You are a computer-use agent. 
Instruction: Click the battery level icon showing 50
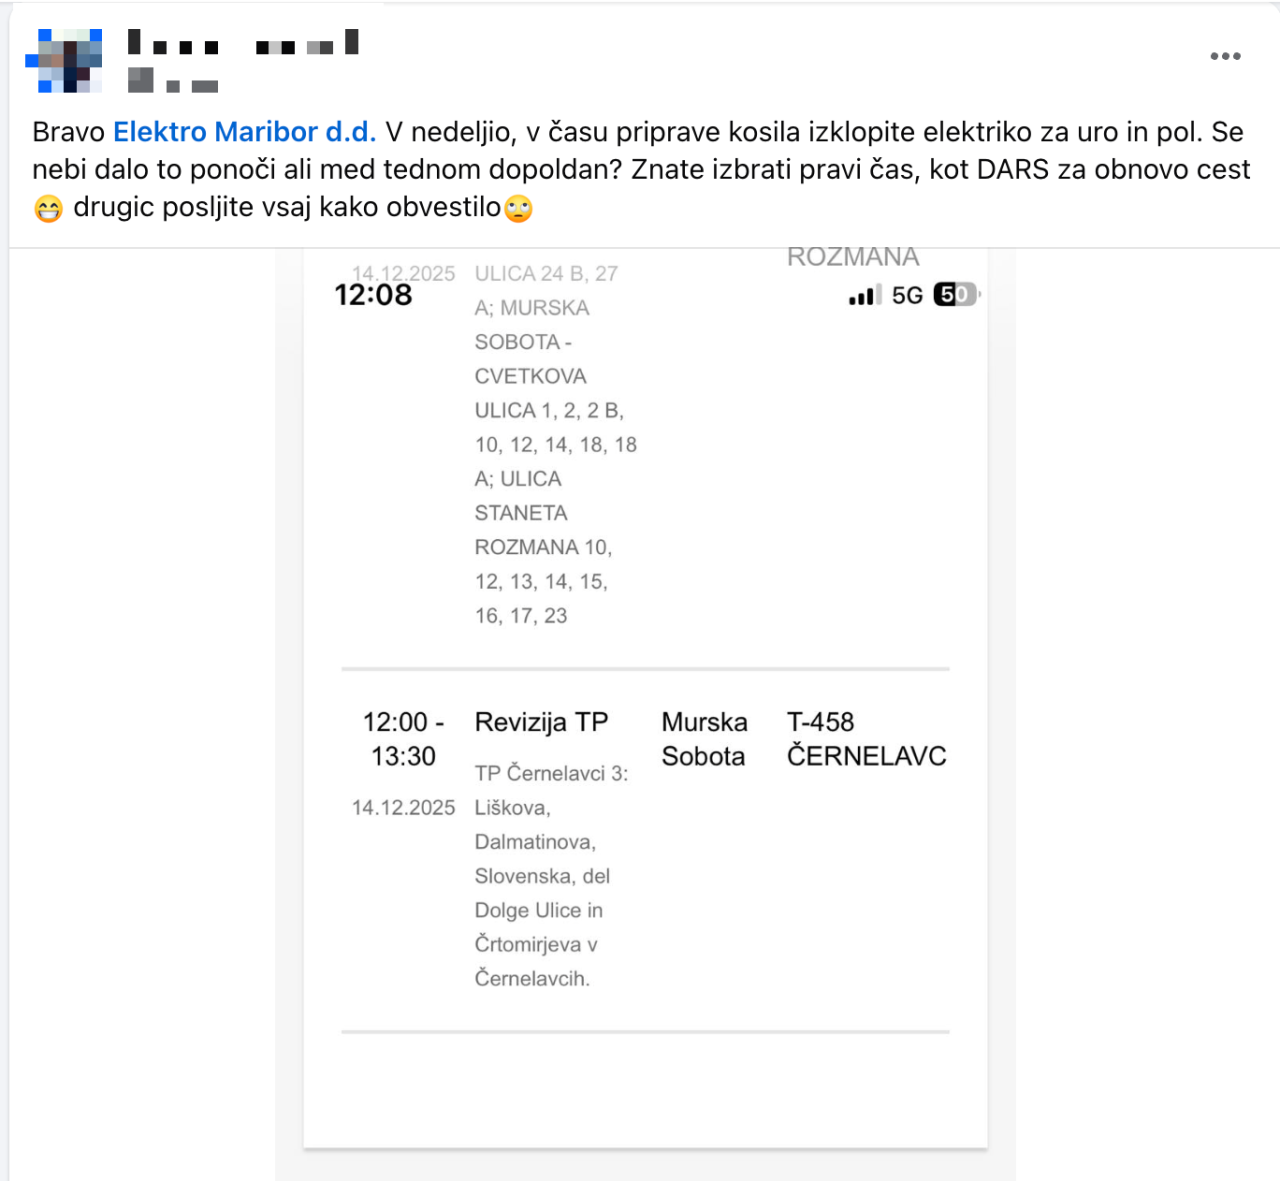955,295
